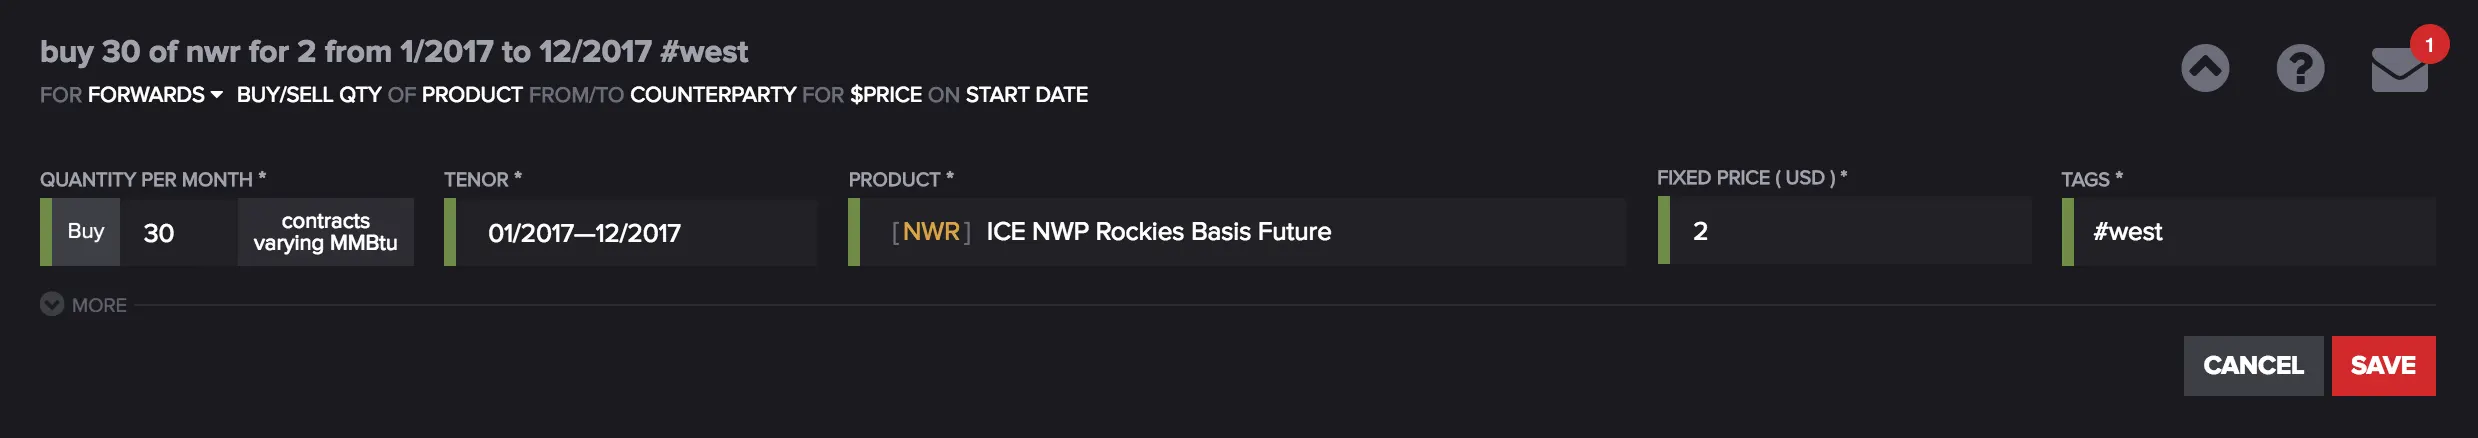2478x438 pixels.
Task: Toggle the Buy side button
Action: click(x=86, y=232)
